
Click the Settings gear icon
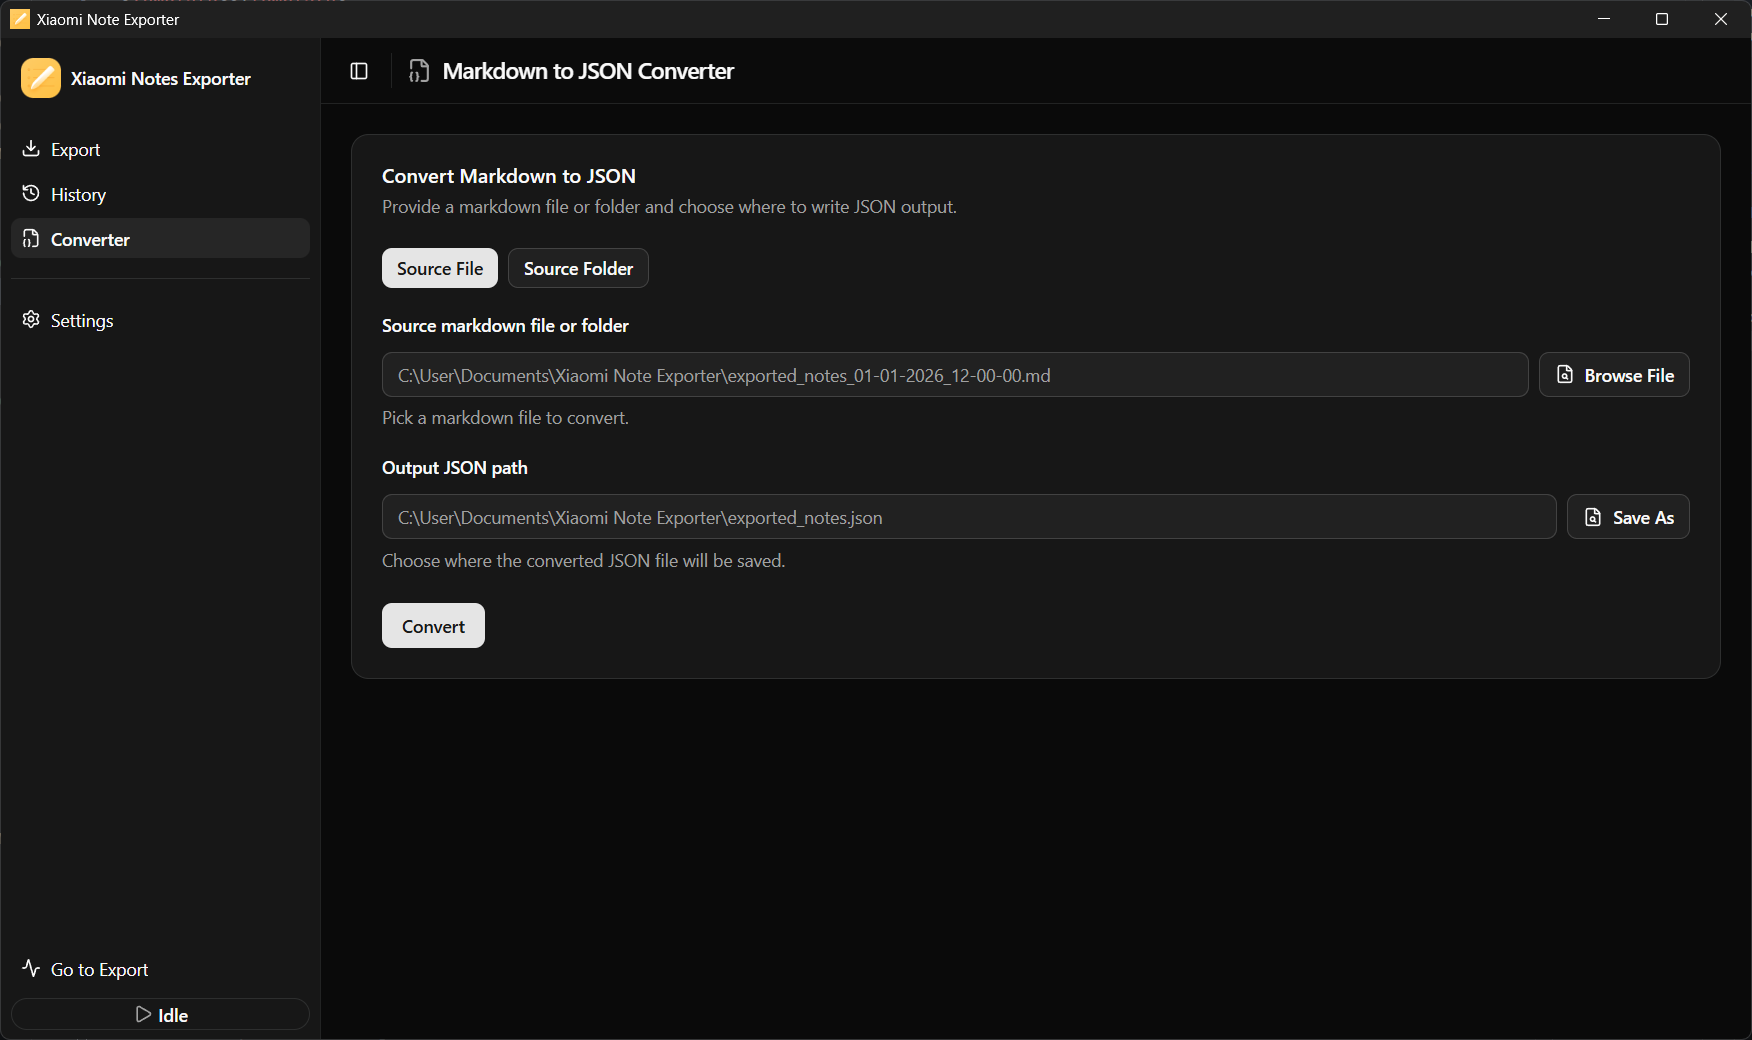point(31,320)
